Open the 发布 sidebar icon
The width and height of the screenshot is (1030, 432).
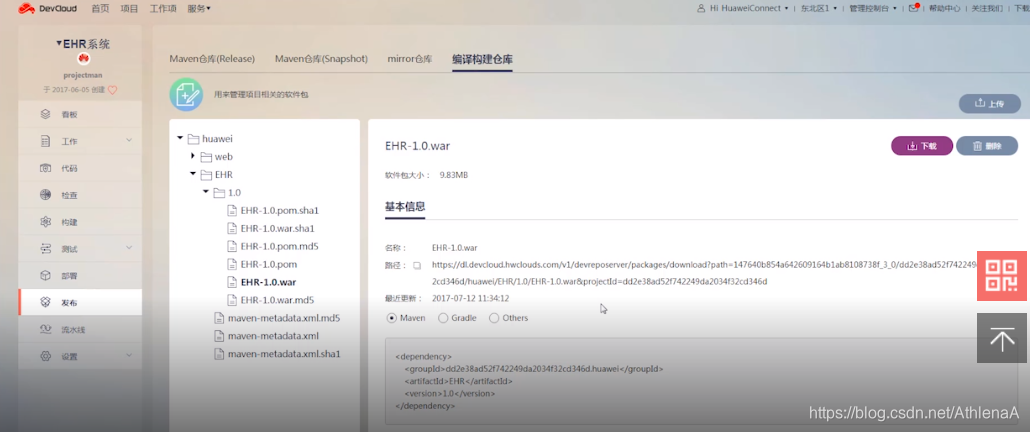point(45,303)
